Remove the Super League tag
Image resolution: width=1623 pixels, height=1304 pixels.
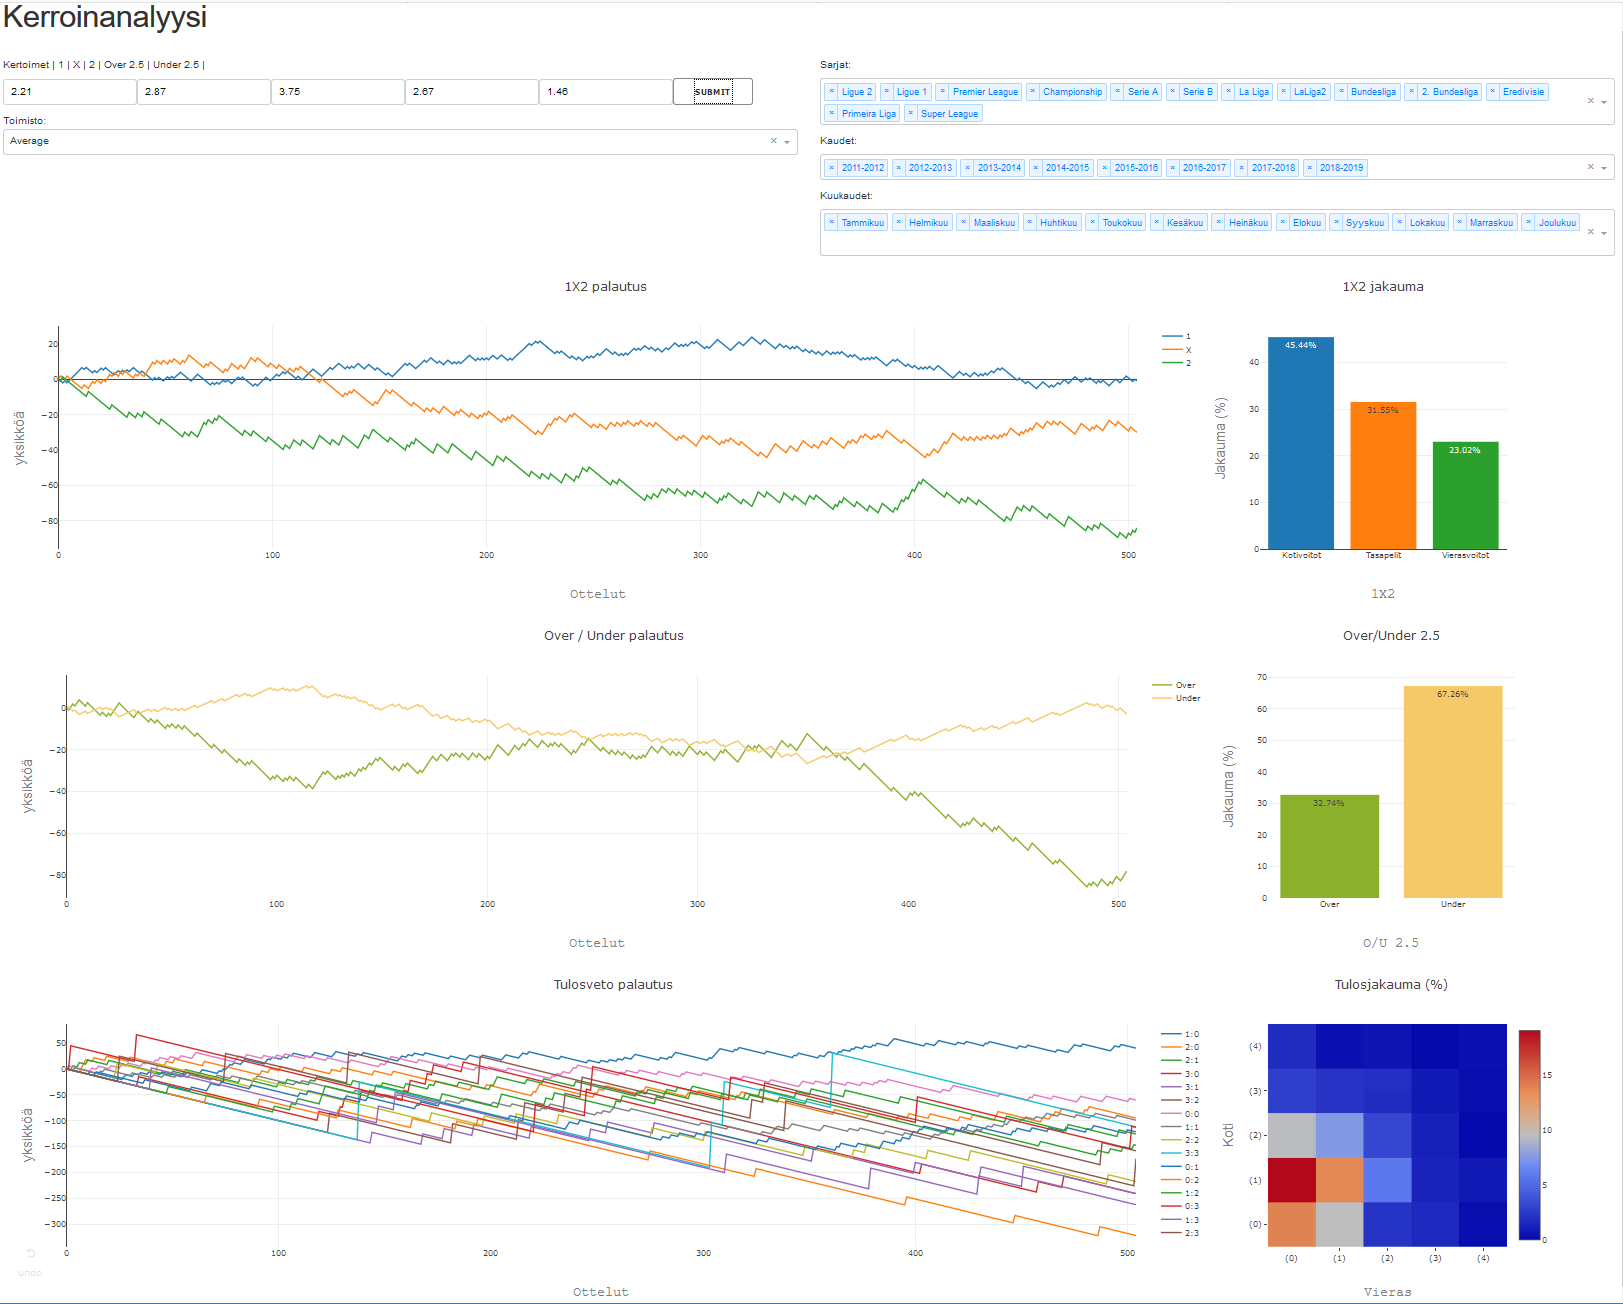[x=910, y=114]
